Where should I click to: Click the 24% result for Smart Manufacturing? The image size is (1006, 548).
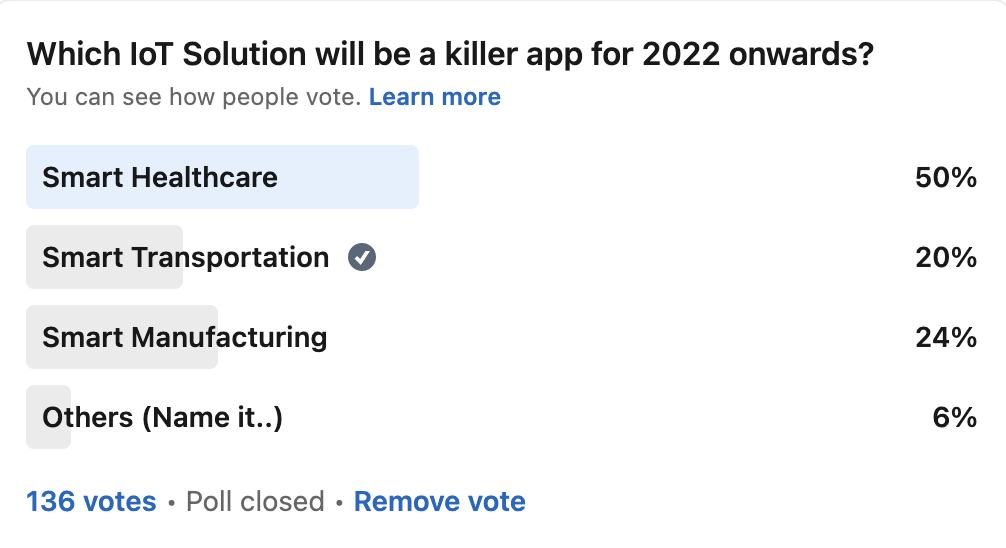point(945,338)
